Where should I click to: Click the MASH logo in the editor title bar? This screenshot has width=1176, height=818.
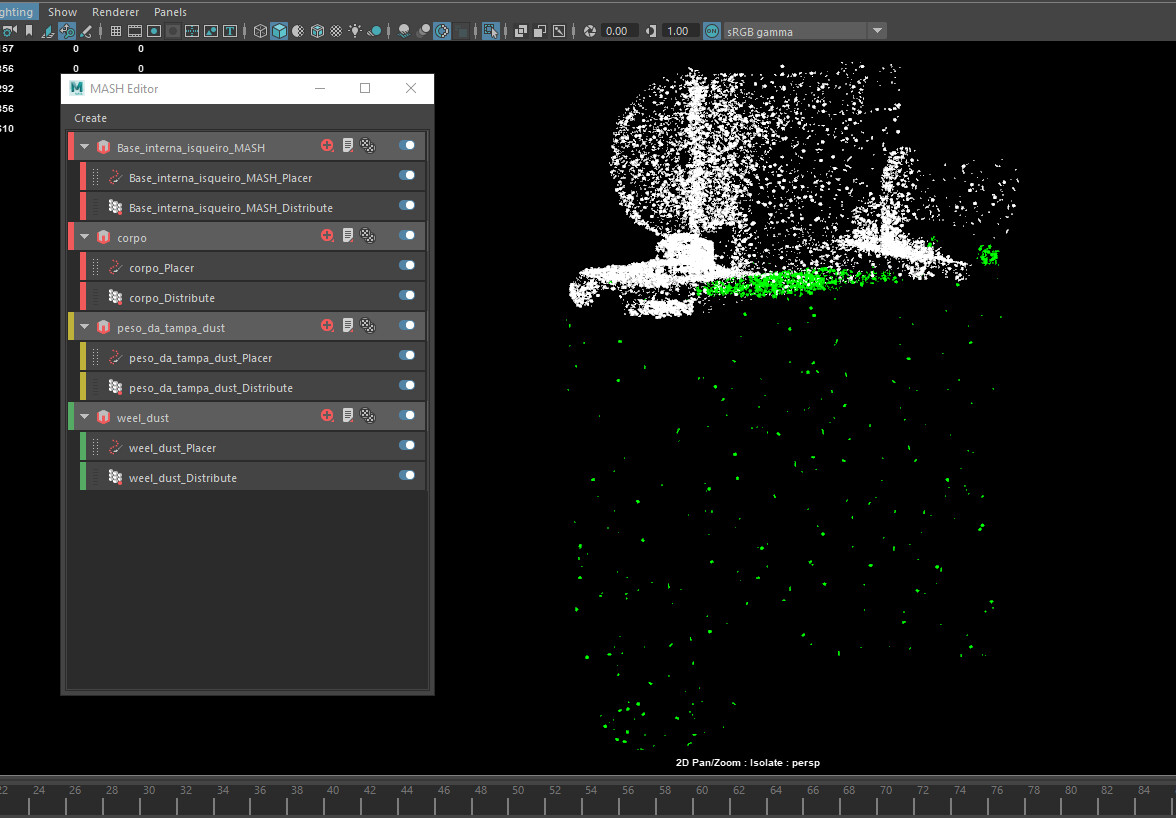[76, 88]
